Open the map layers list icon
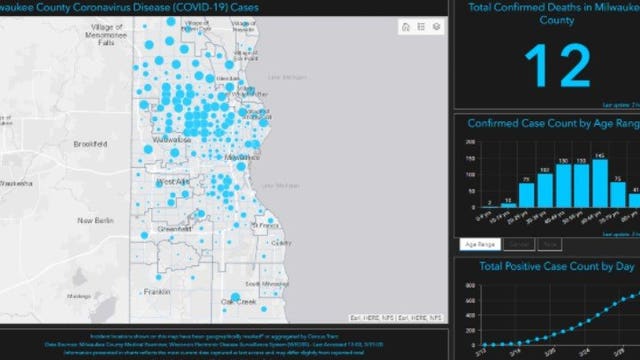Image resolution: width=640 pixels, height=360 pixels. (436, 27)
